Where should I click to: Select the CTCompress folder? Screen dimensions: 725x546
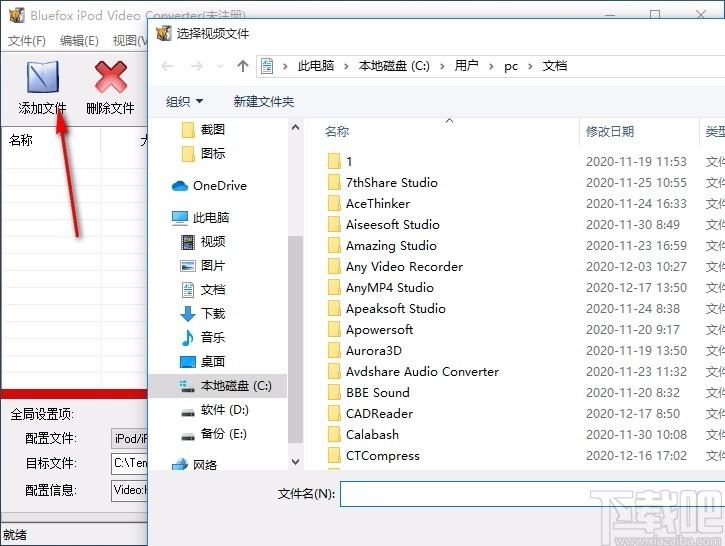[374, 456]
